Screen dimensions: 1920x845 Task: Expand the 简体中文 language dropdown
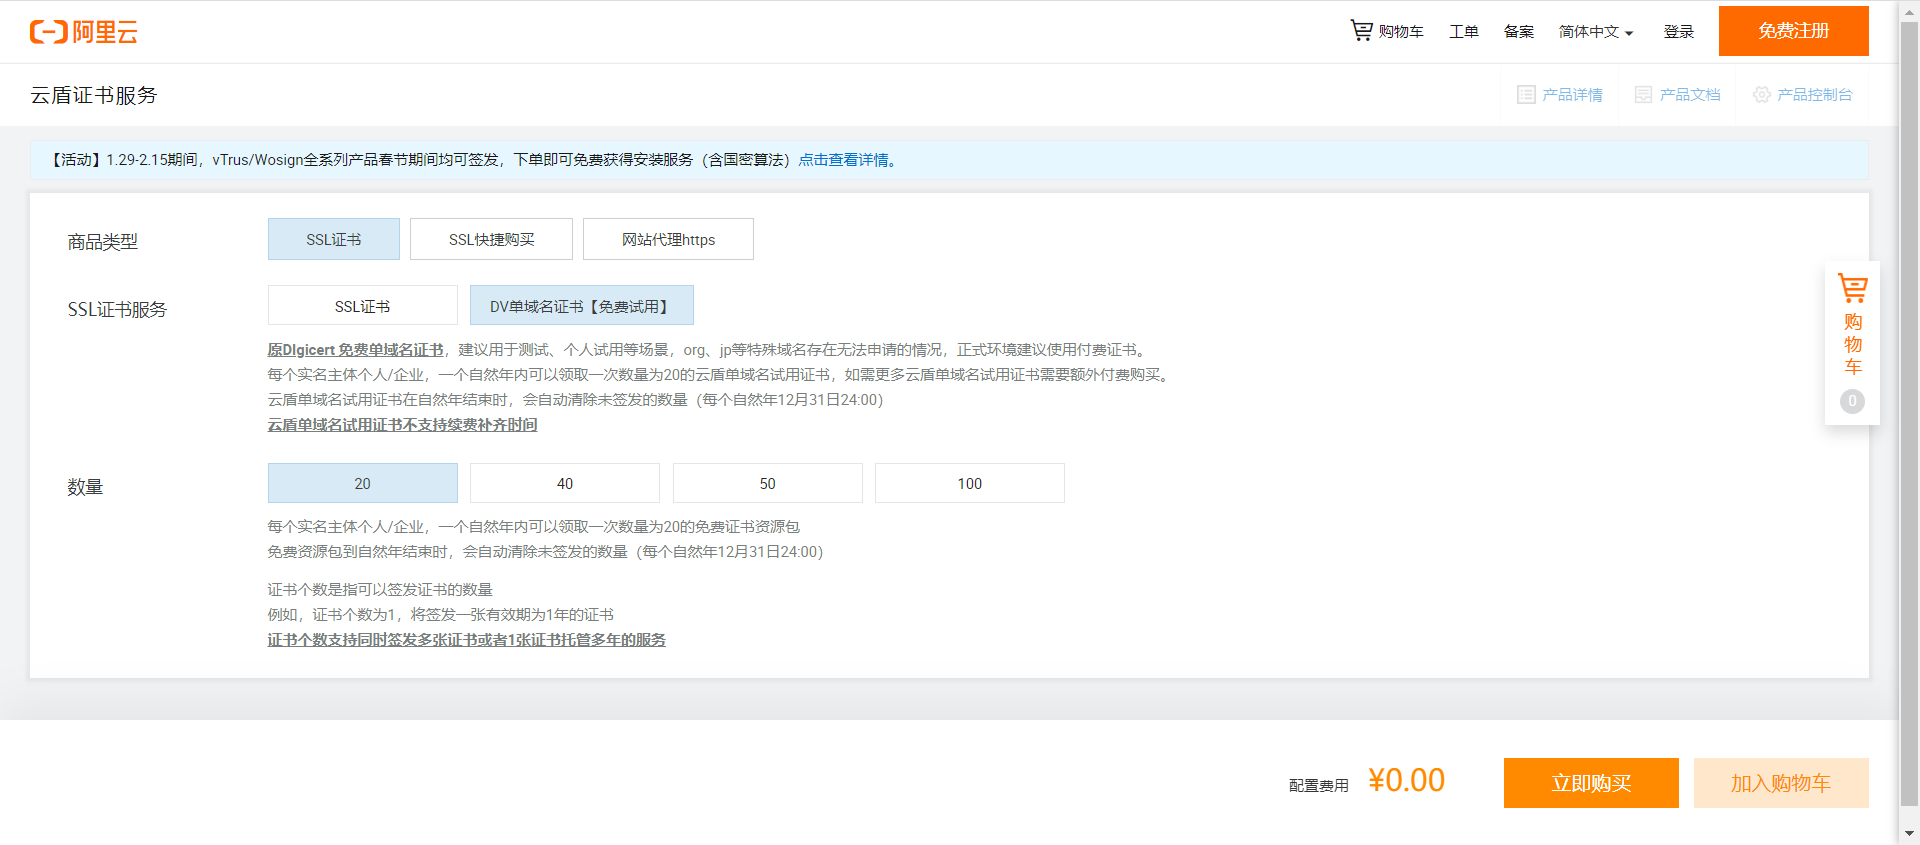coord(1596,31)
